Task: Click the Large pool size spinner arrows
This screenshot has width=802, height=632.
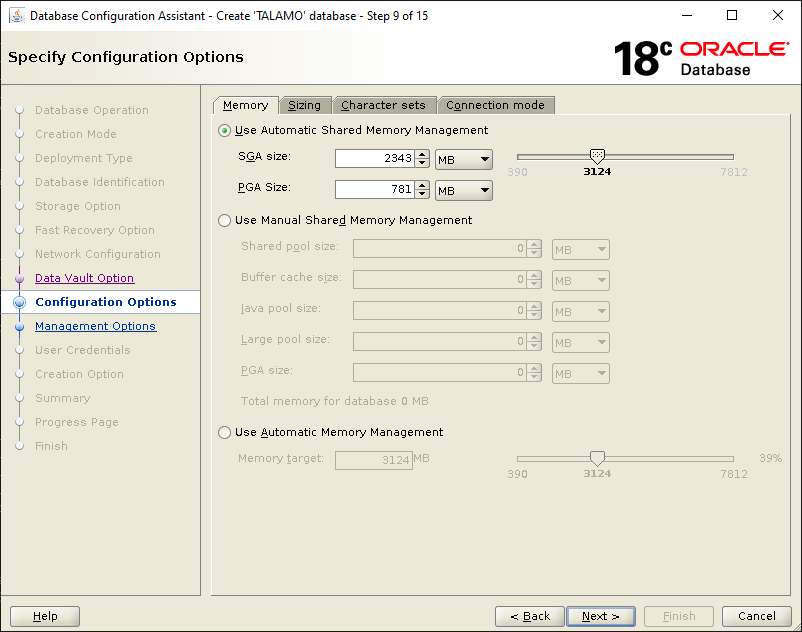Action: pos(534,342)
